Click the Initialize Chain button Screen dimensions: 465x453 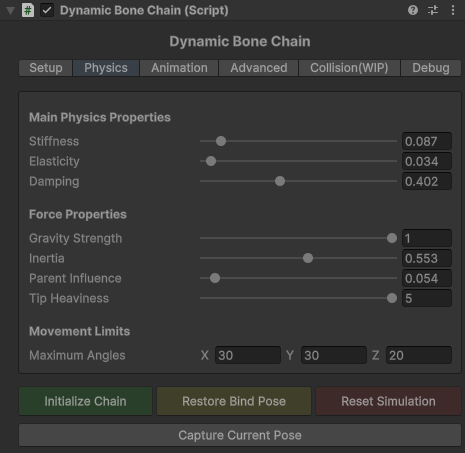85,401
